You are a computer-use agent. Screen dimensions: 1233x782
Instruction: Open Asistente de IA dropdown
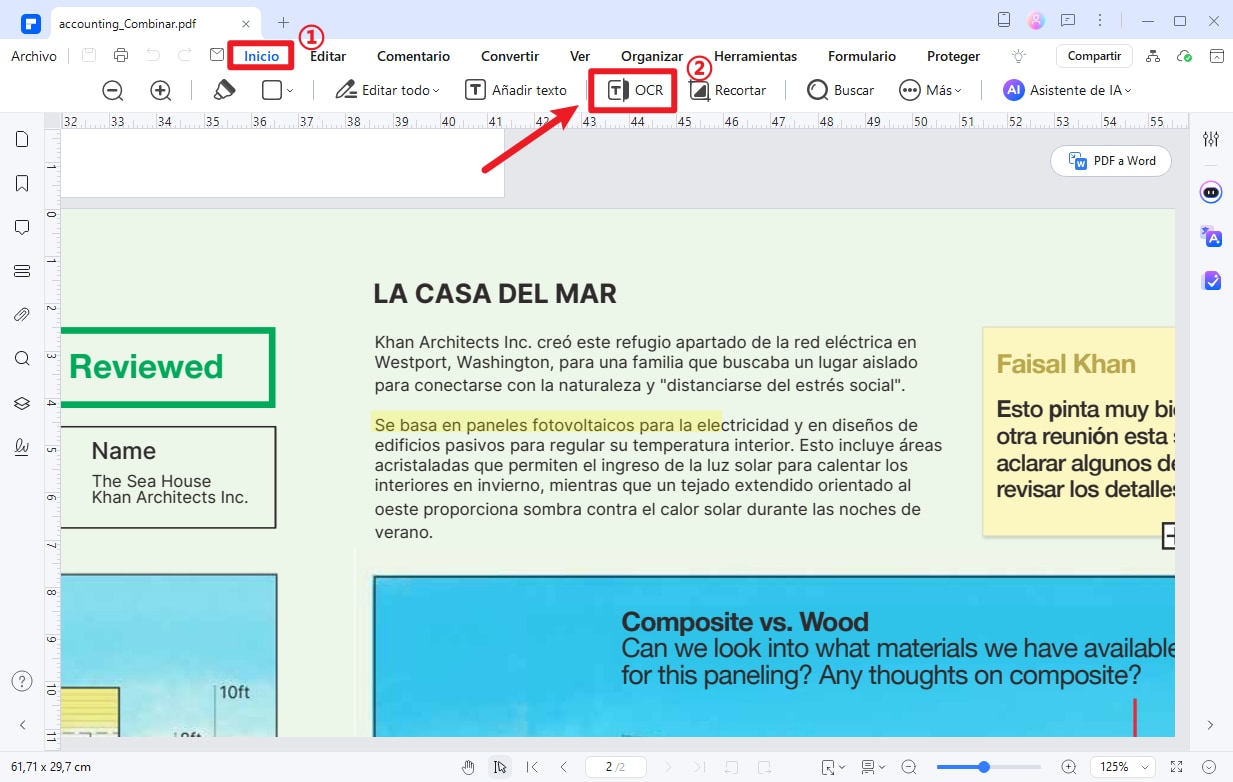pos(1068,90)
